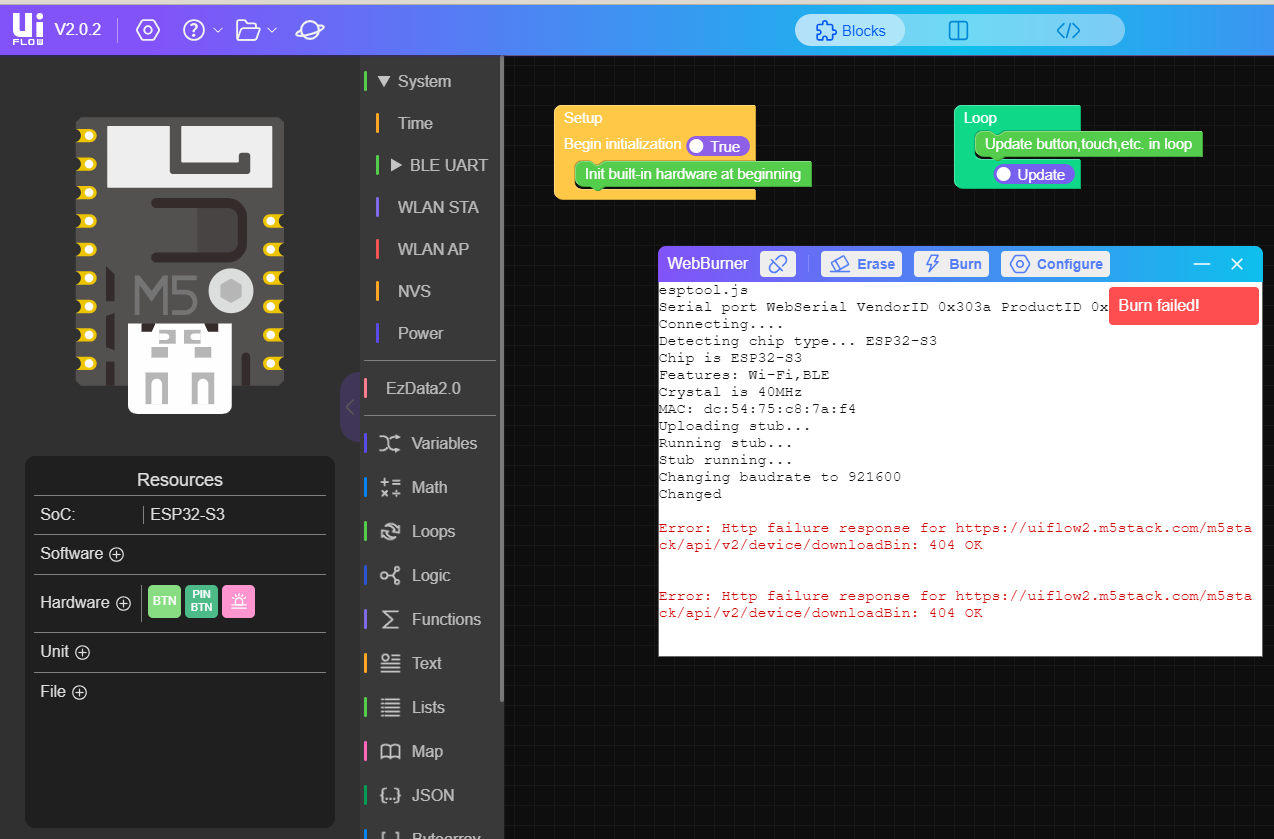Close the WebBurner window
Image resolution: width=1274 pixels, height=839 pixels.
[x=1237, y=264]
